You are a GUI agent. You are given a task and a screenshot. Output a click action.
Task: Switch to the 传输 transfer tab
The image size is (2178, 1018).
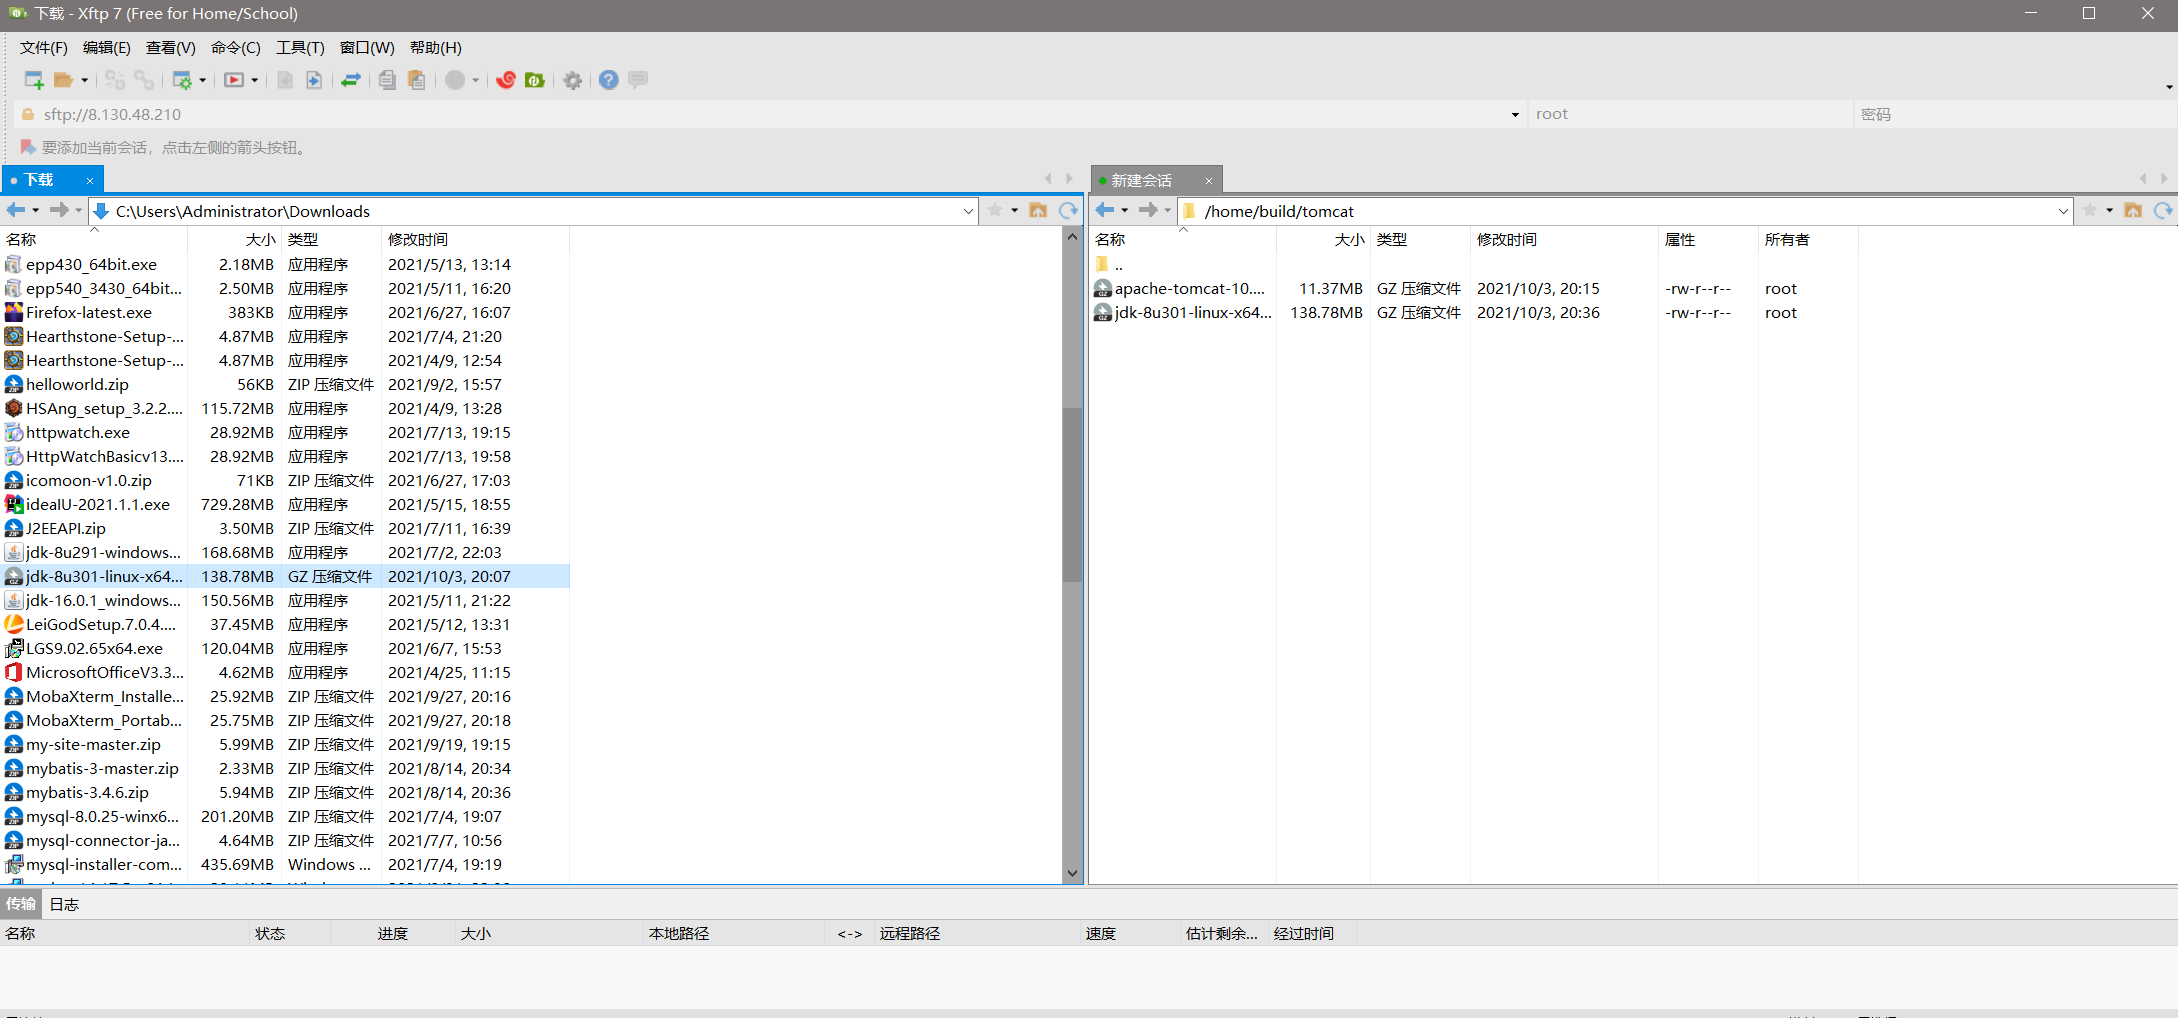click(x=21, y=904)
